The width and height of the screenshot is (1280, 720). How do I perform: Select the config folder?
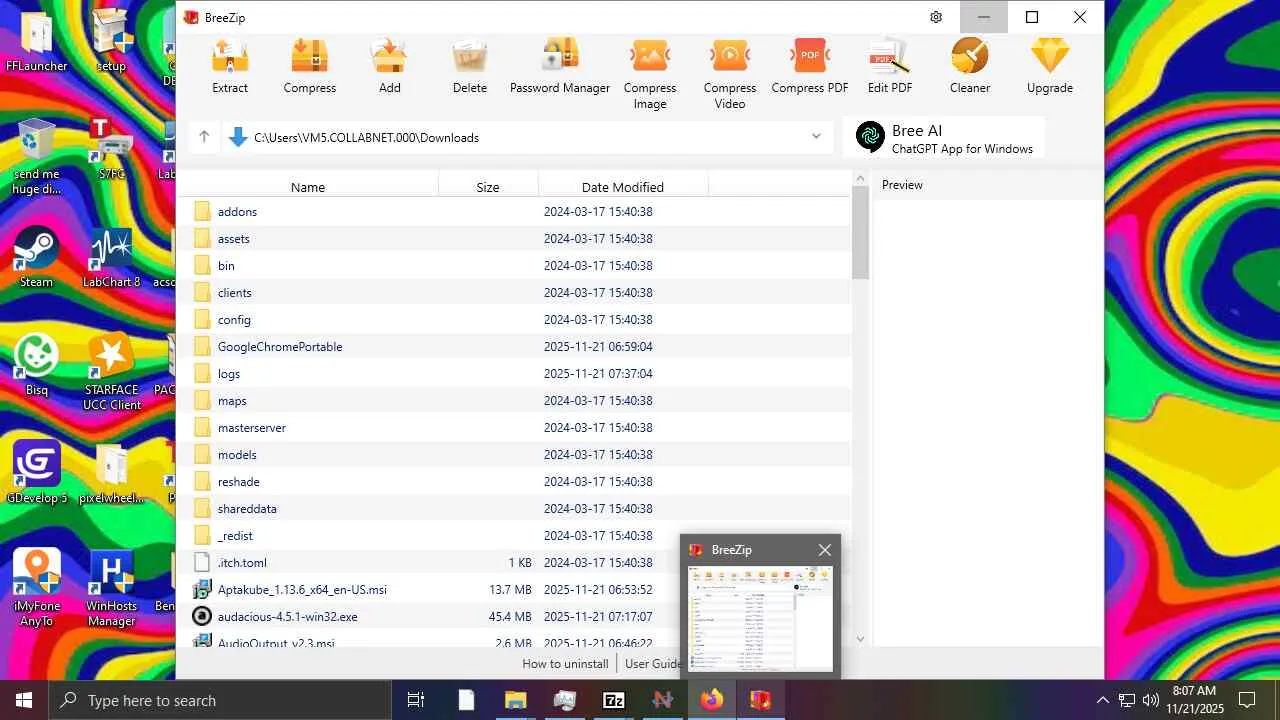pos(515,320)
